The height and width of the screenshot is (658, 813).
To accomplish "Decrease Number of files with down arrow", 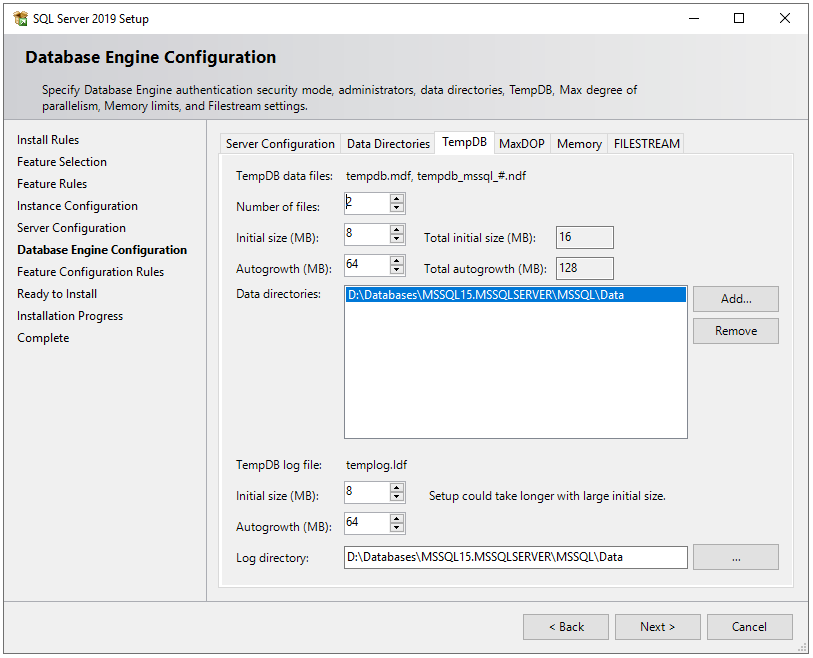I will point(397,208).
